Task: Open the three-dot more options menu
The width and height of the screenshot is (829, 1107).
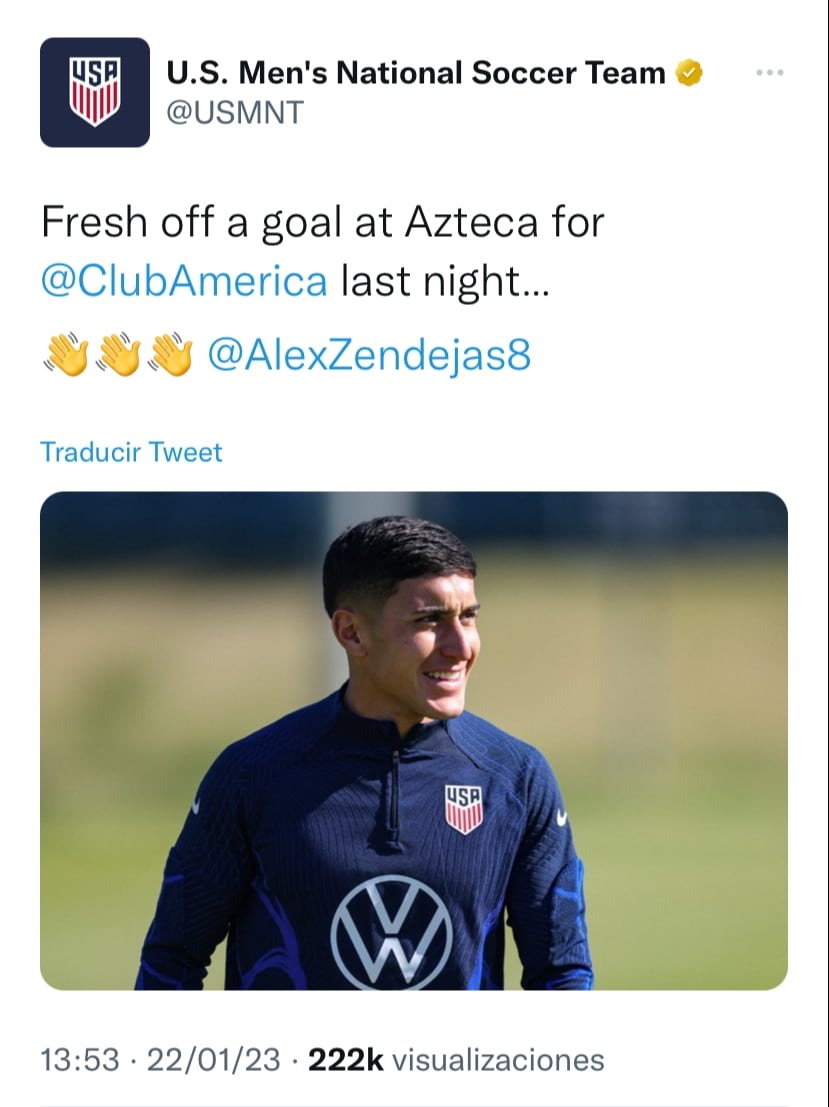Action: 769,74
